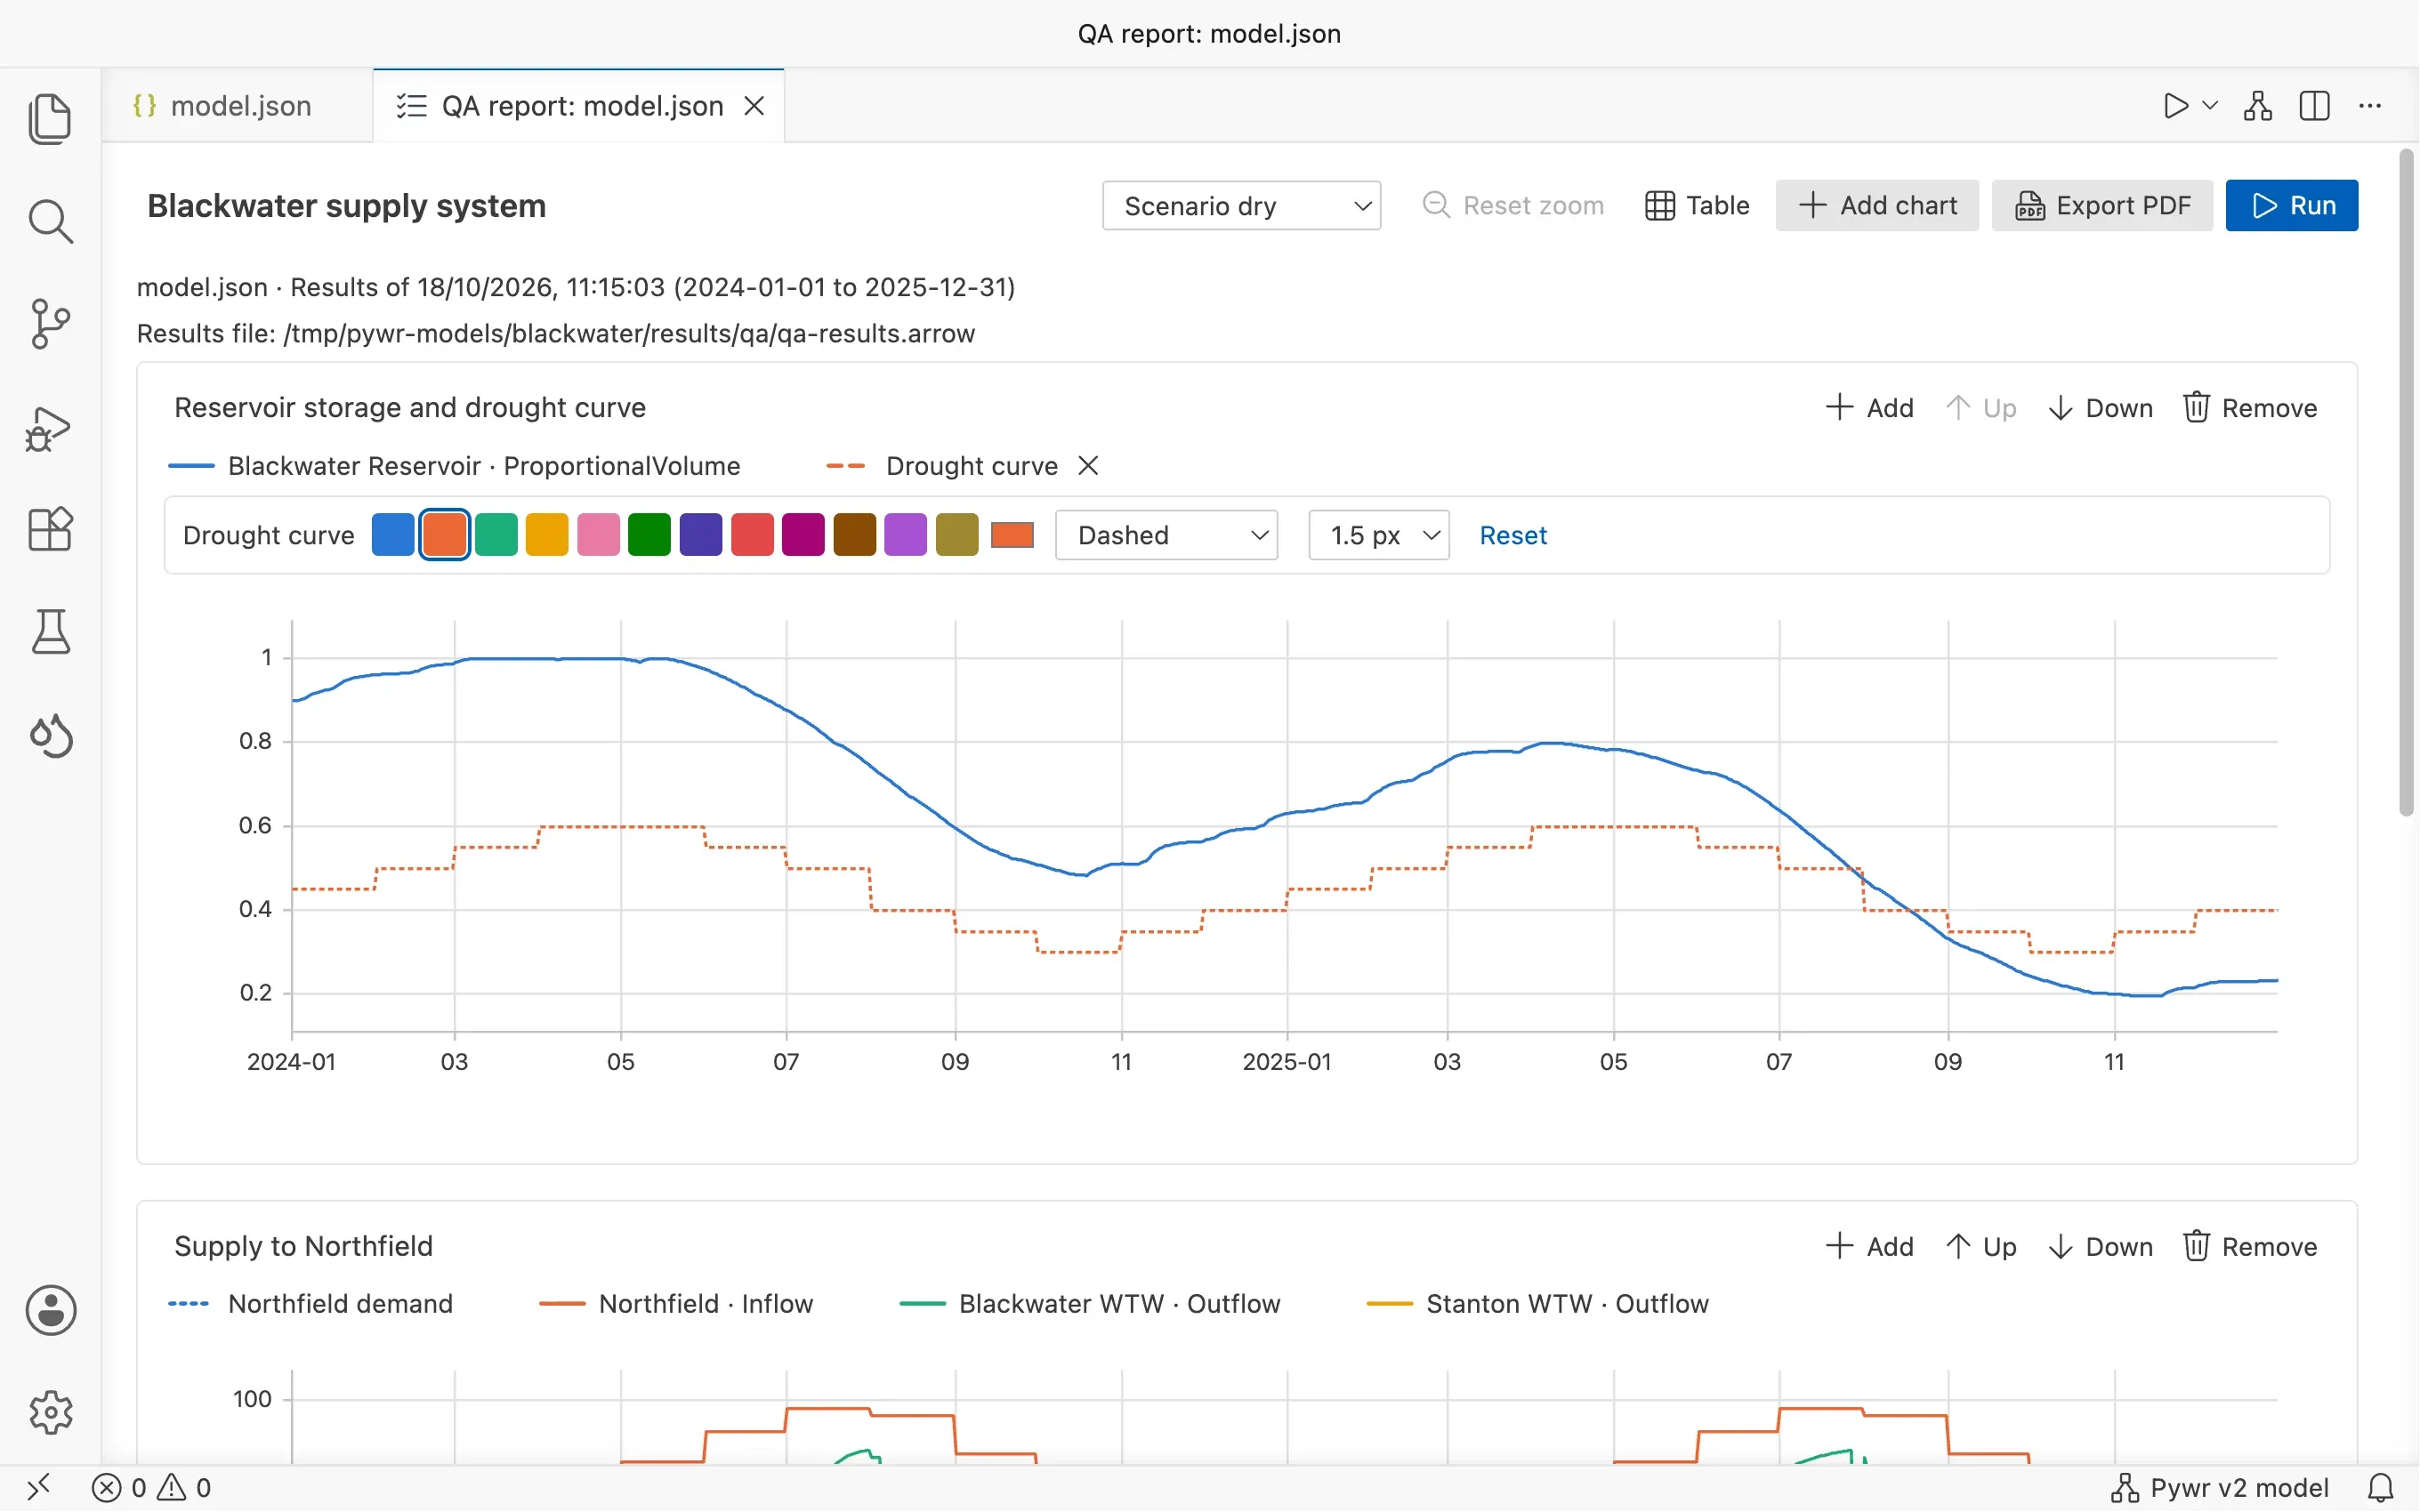Click the blue Run button
The height and width of the screenshot is (1512, 2420).
tap(2291, 206)
